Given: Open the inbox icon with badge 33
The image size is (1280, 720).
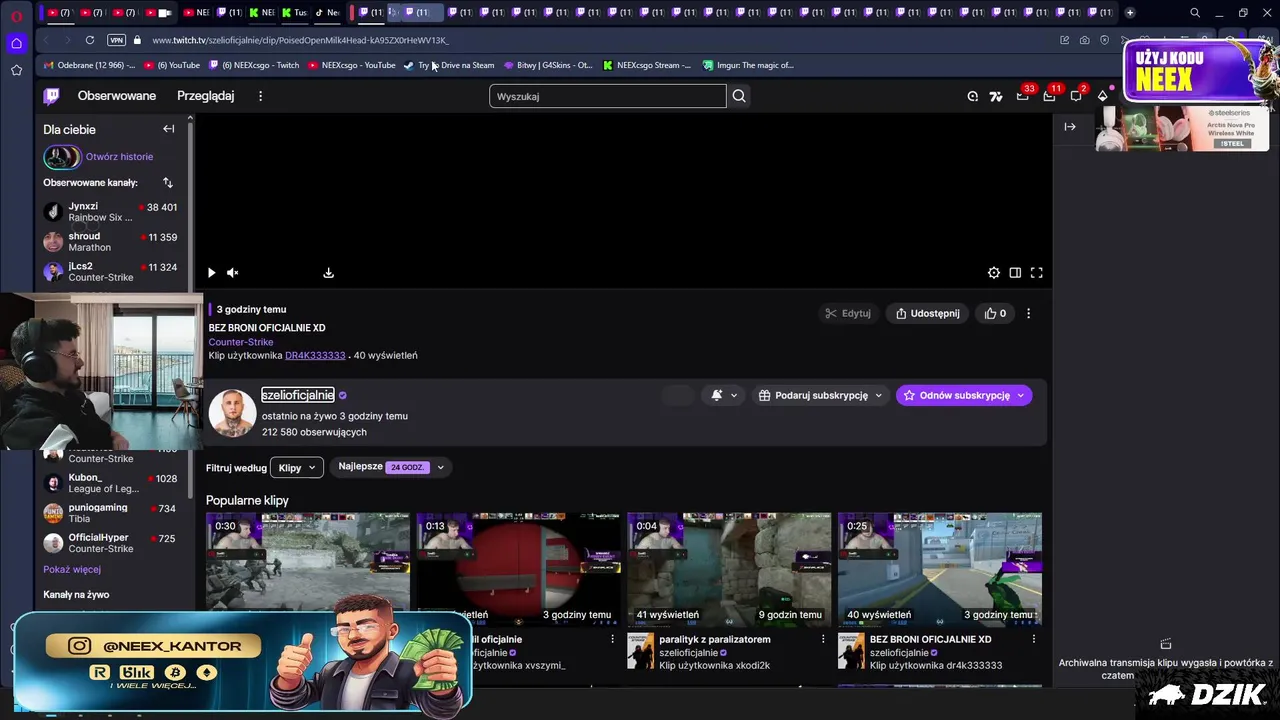Looking at the screenshot, I should click(x=1022, y=96).
